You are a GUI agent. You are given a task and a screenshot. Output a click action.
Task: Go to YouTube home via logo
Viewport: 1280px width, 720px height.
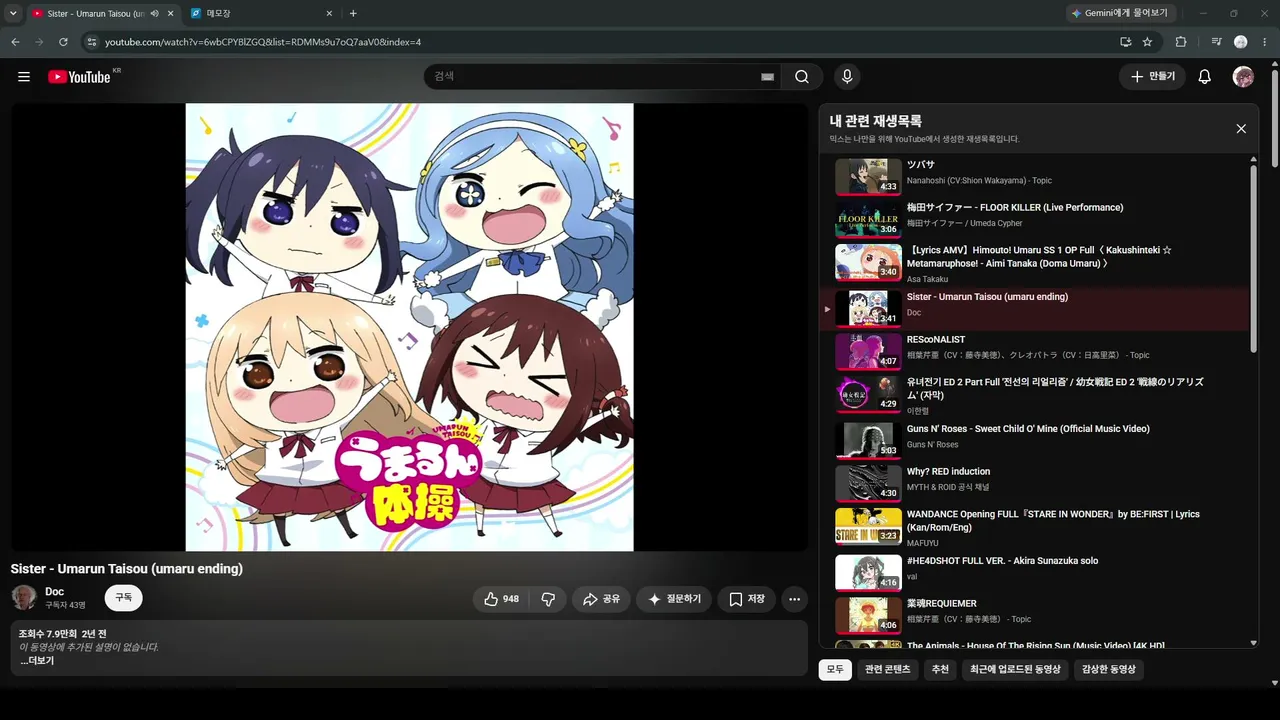click(79, 77)
